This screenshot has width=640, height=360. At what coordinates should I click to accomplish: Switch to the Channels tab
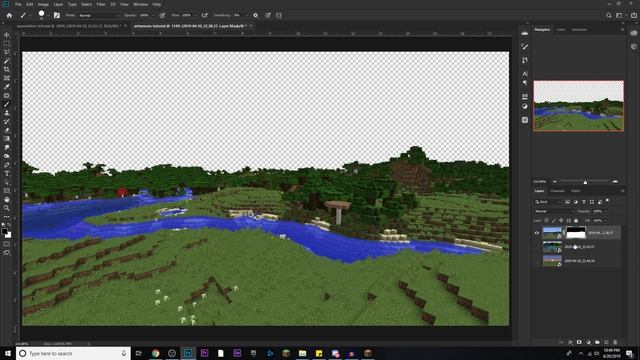pyautogui.click(x=557, y=191)
